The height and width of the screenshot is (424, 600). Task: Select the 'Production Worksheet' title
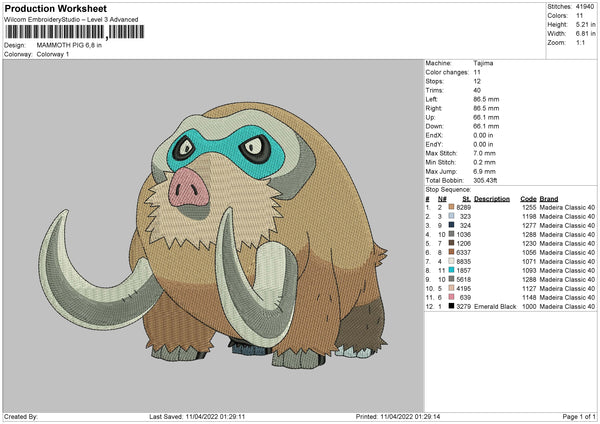tap(55, 8)
